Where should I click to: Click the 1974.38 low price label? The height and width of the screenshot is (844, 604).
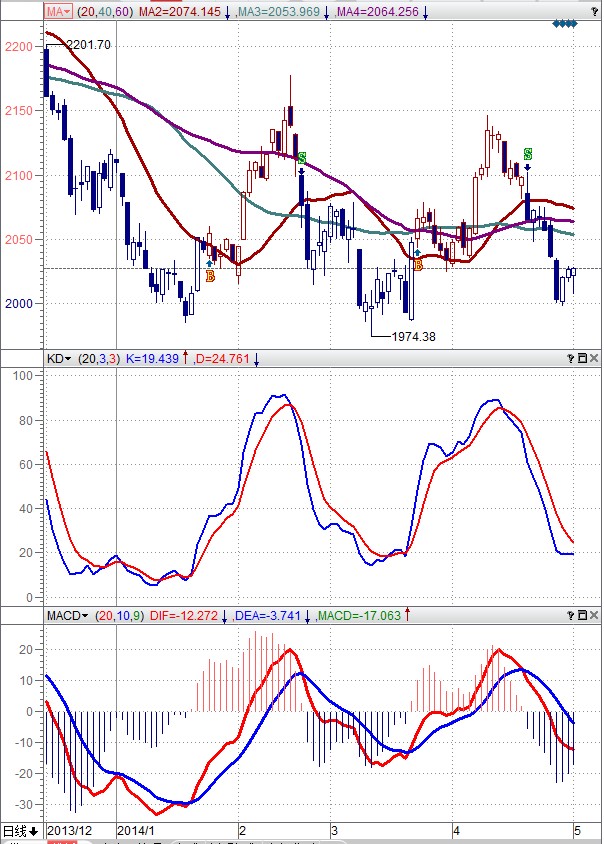coord(413,336)
